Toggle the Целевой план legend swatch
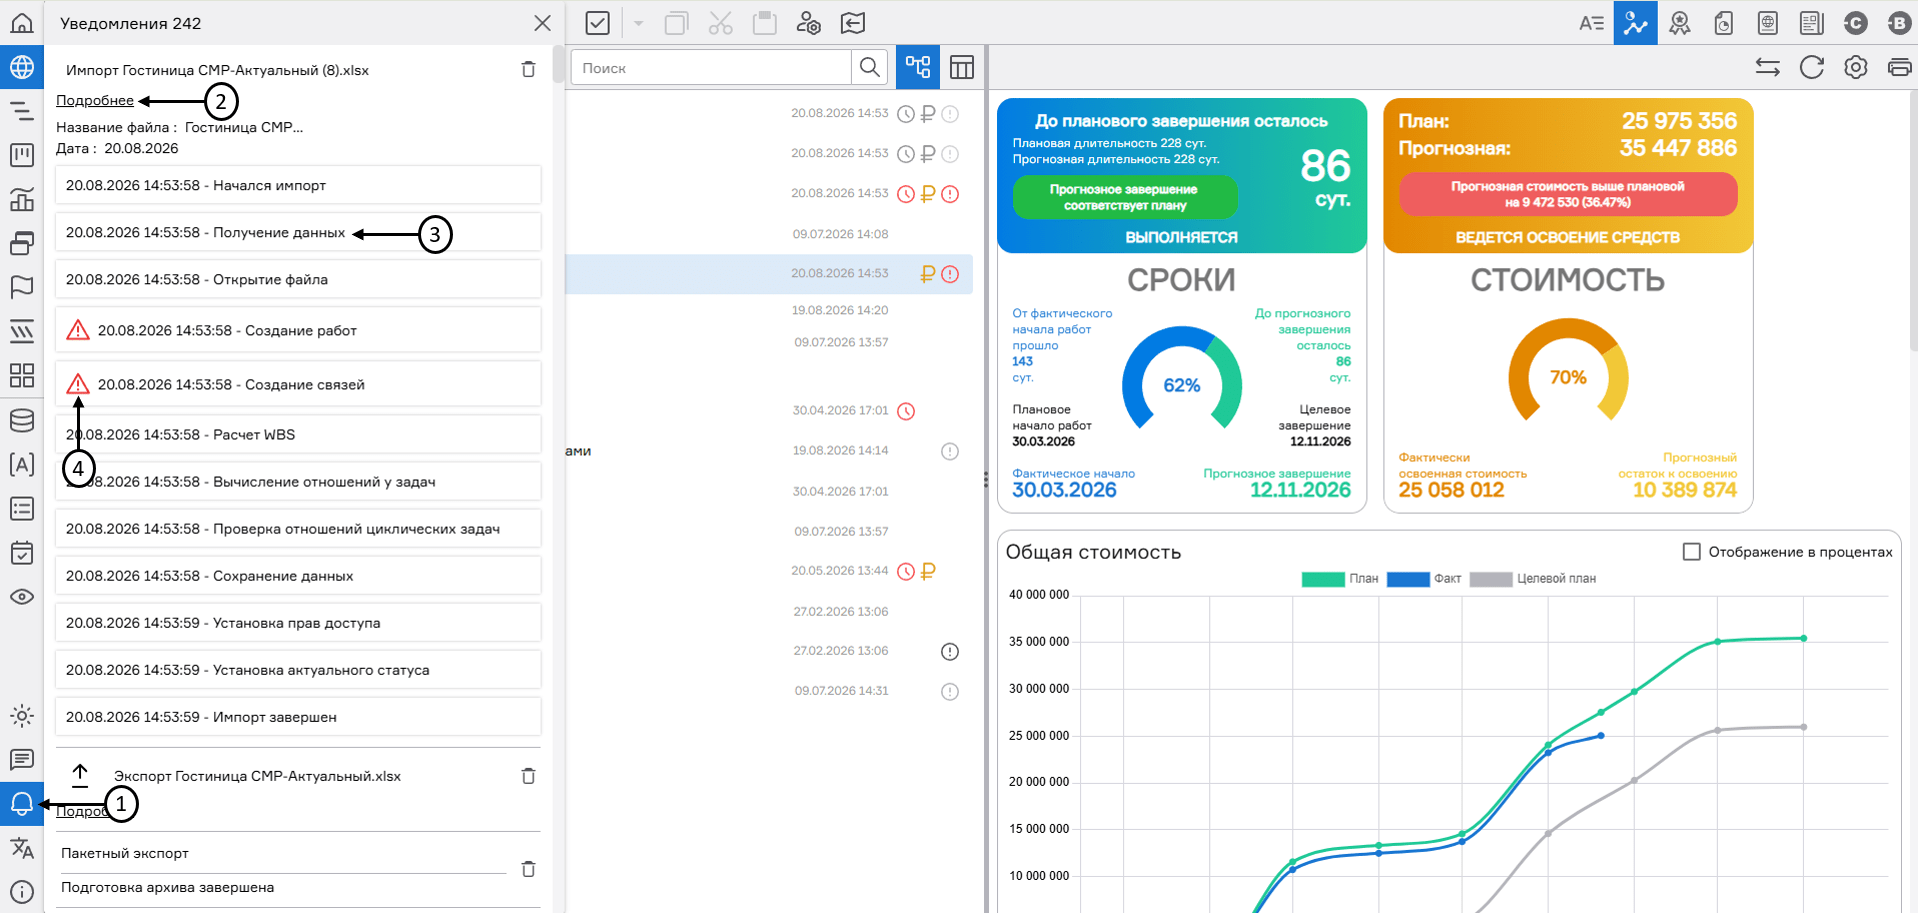This screenshot has width=1918, height=915. (1491, 579)
